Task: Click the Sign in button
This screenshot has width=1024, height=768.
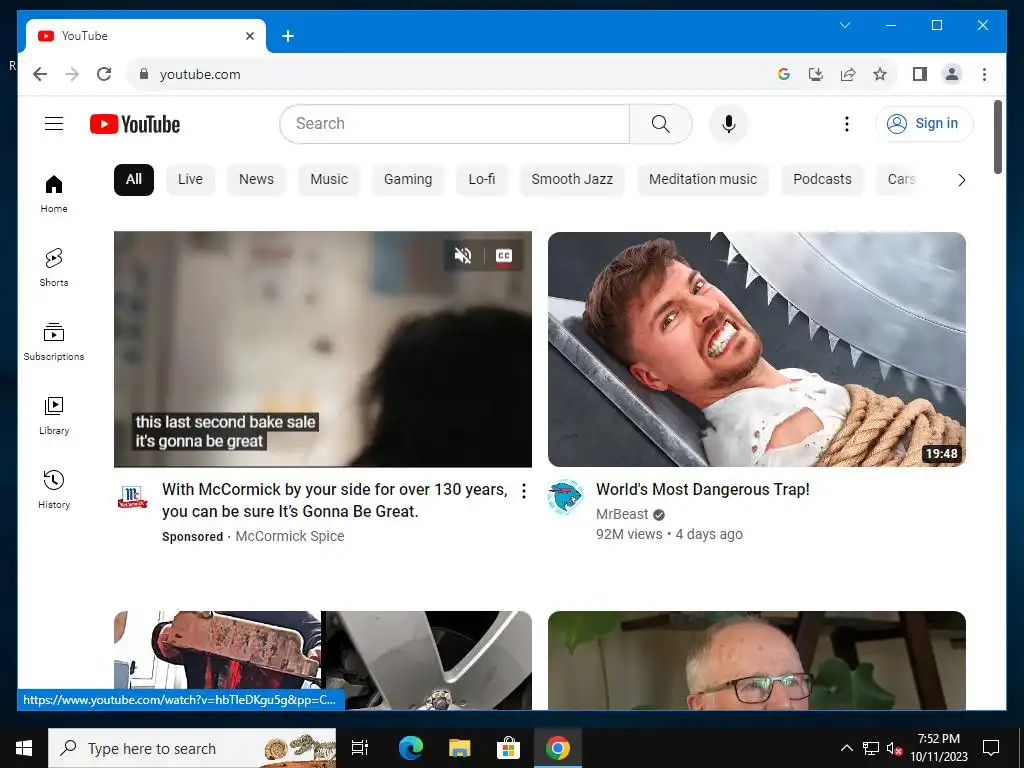Action: coord(924,123)
